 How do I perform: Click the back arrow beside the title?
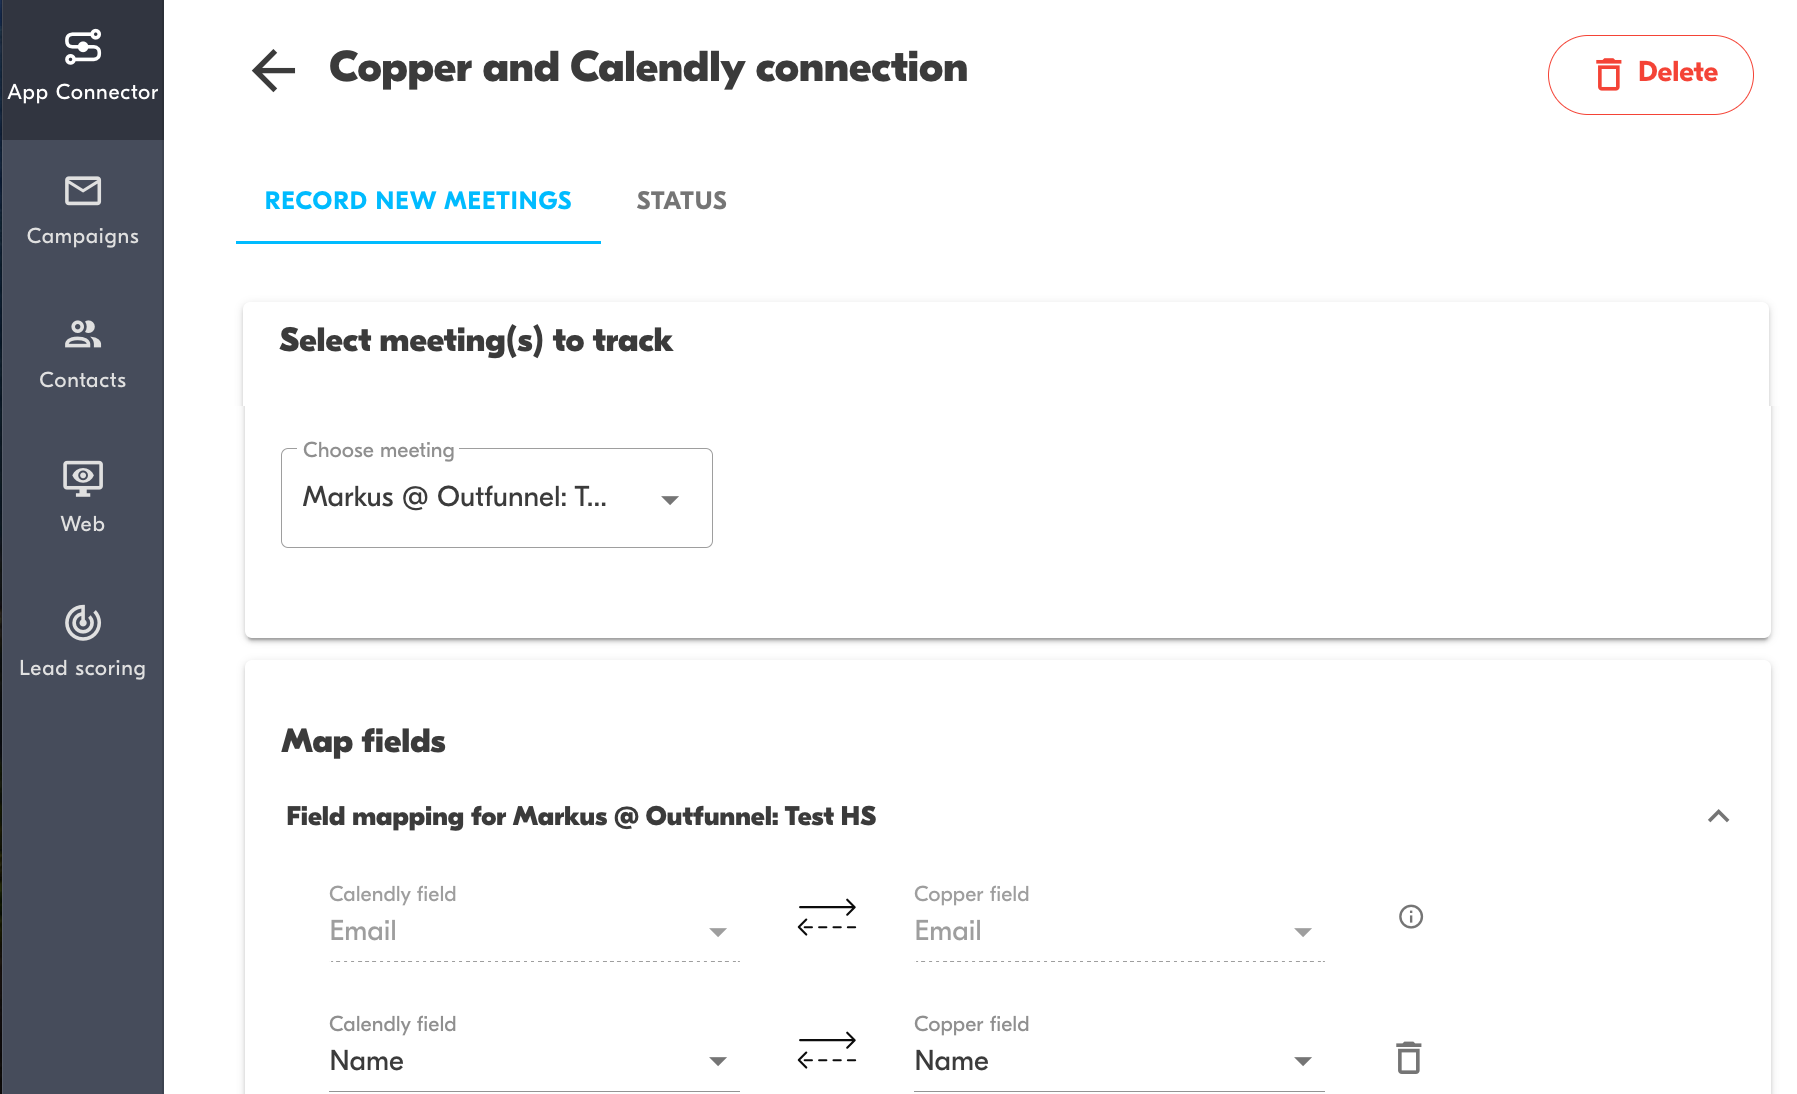point(273,70)
